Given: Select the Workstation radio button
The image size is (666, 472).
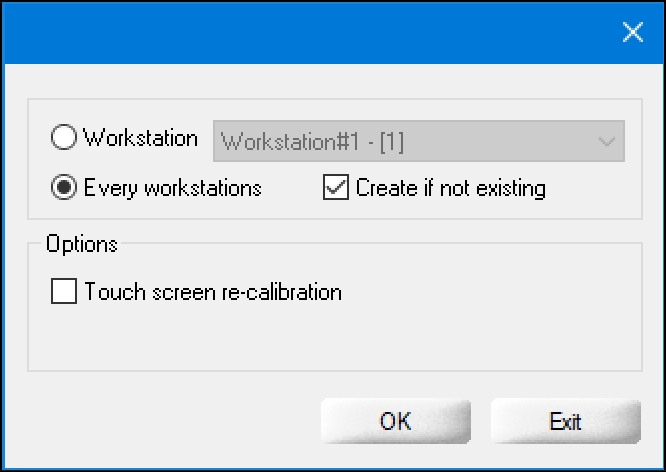Looking at the screenshot, I should pos(64,140).
